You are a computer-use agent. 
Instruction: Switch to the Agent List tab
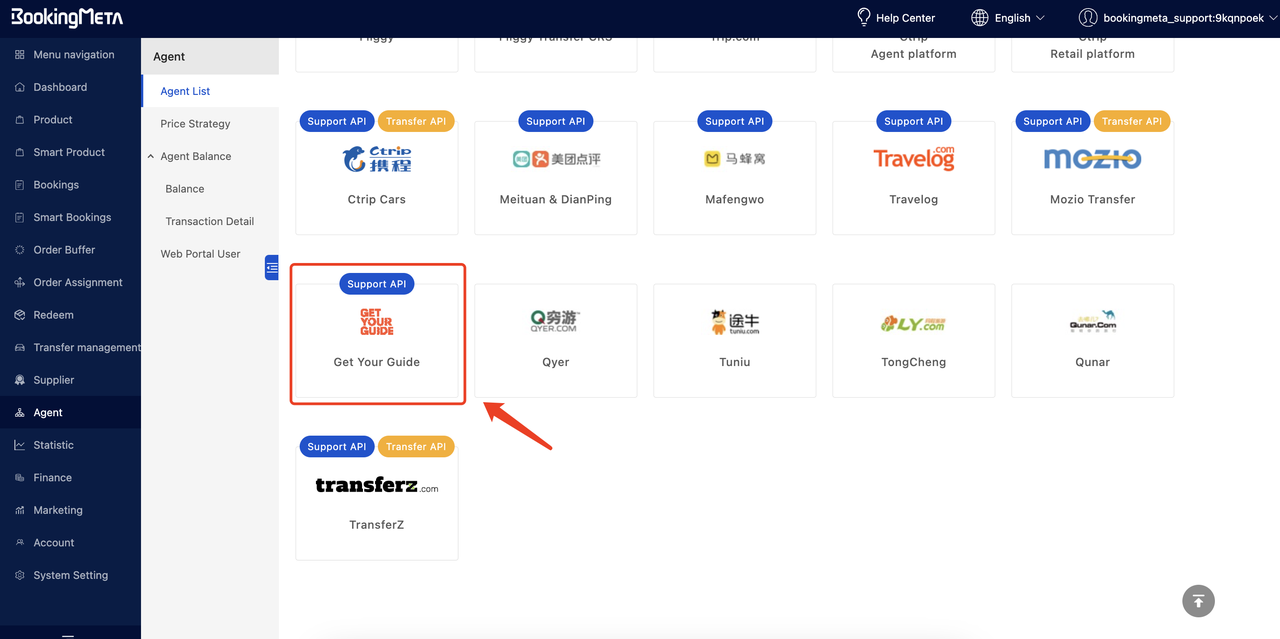coord(184,90)
